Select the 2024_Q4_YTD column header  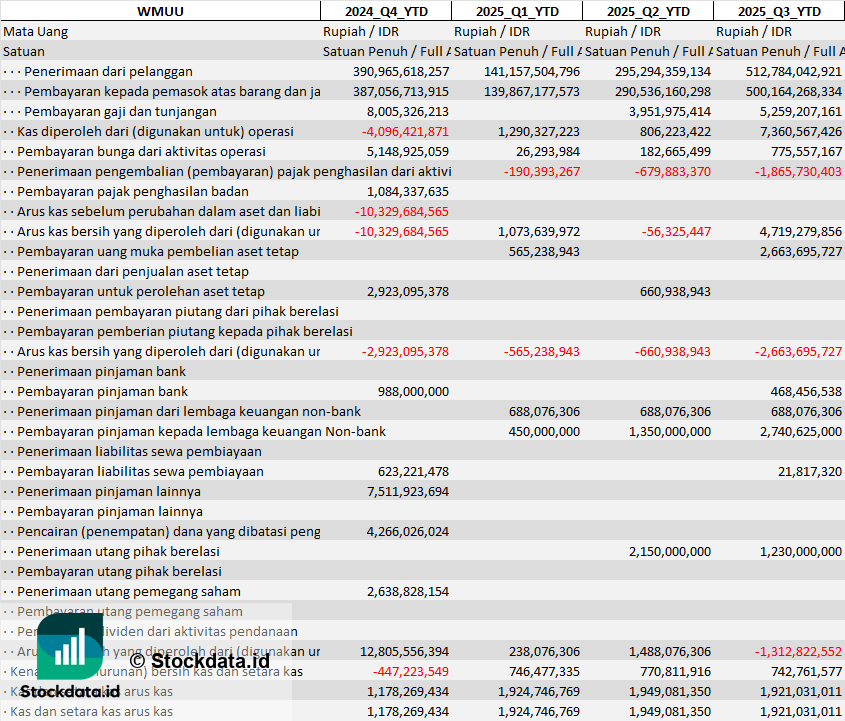[385, 11]
